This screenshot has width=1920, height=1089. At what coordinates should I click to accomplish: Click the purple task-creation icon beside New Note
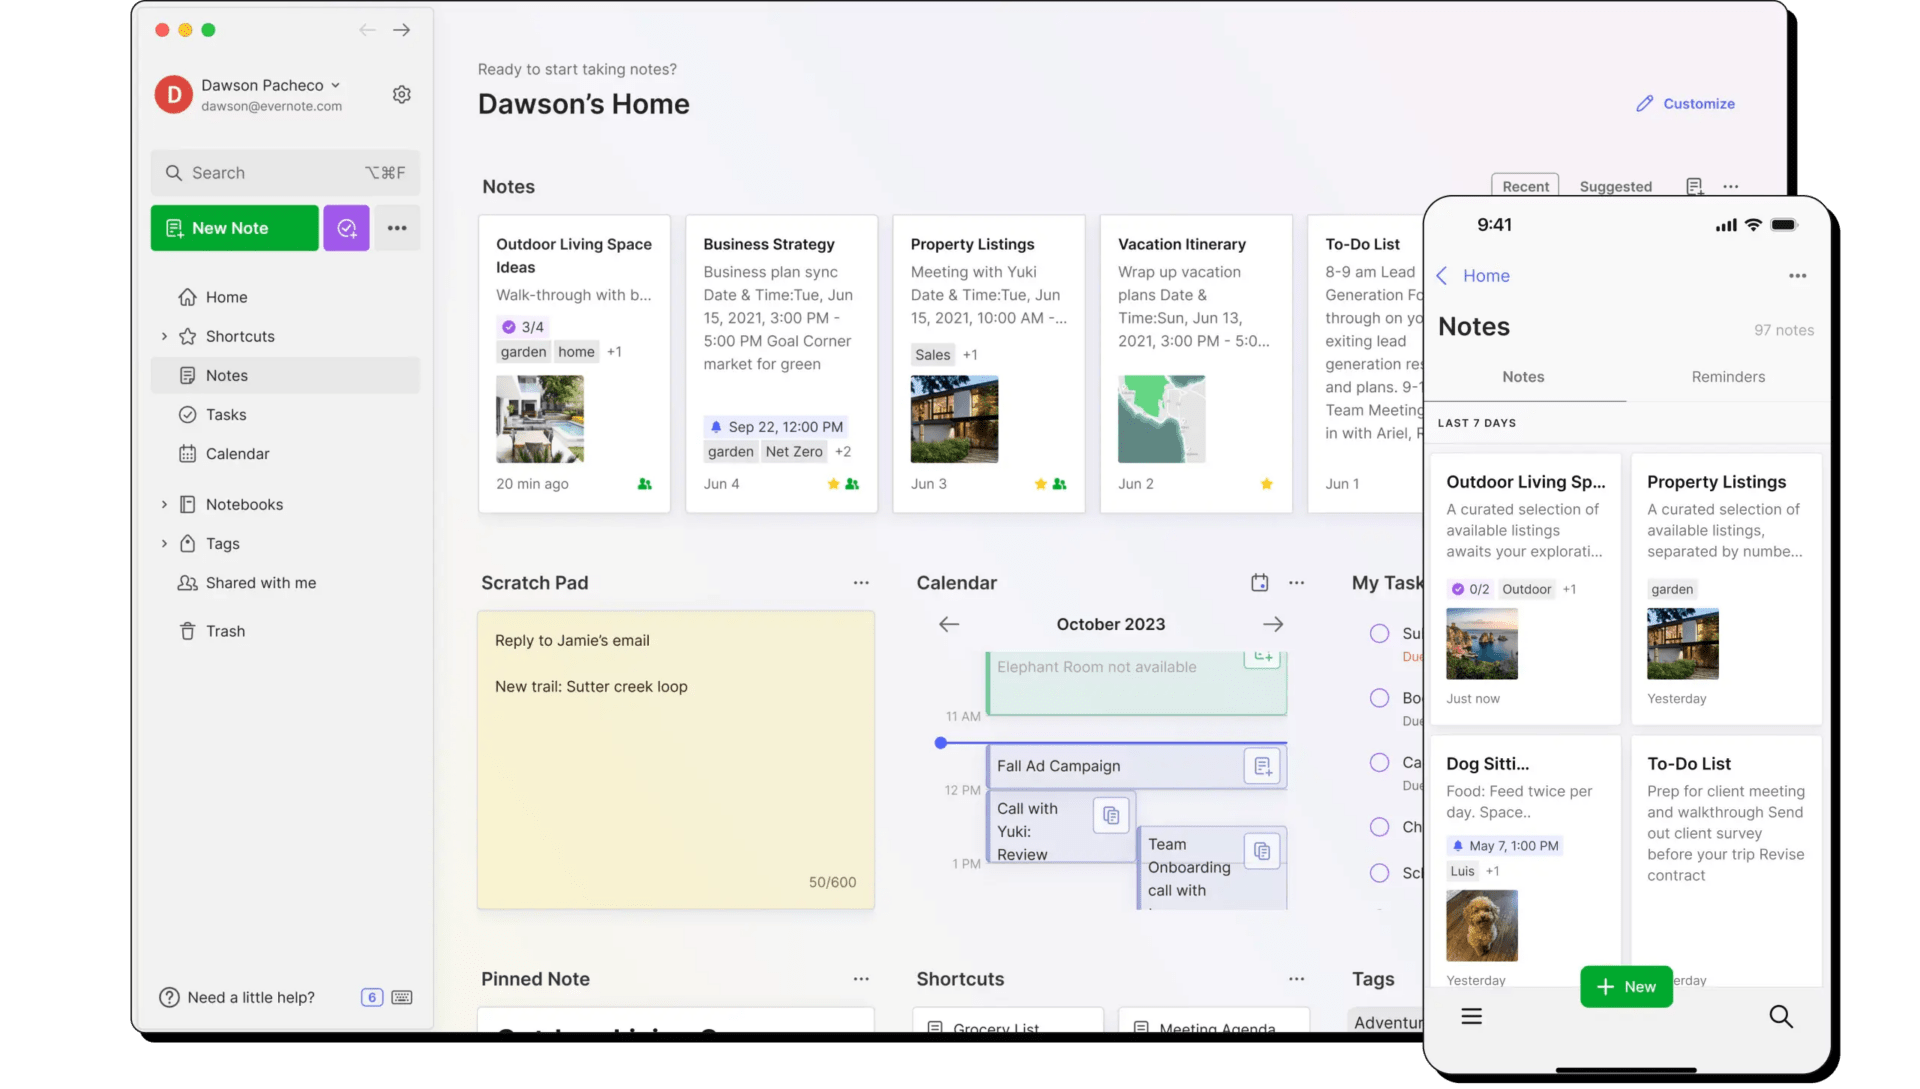[x=346, y=228]
